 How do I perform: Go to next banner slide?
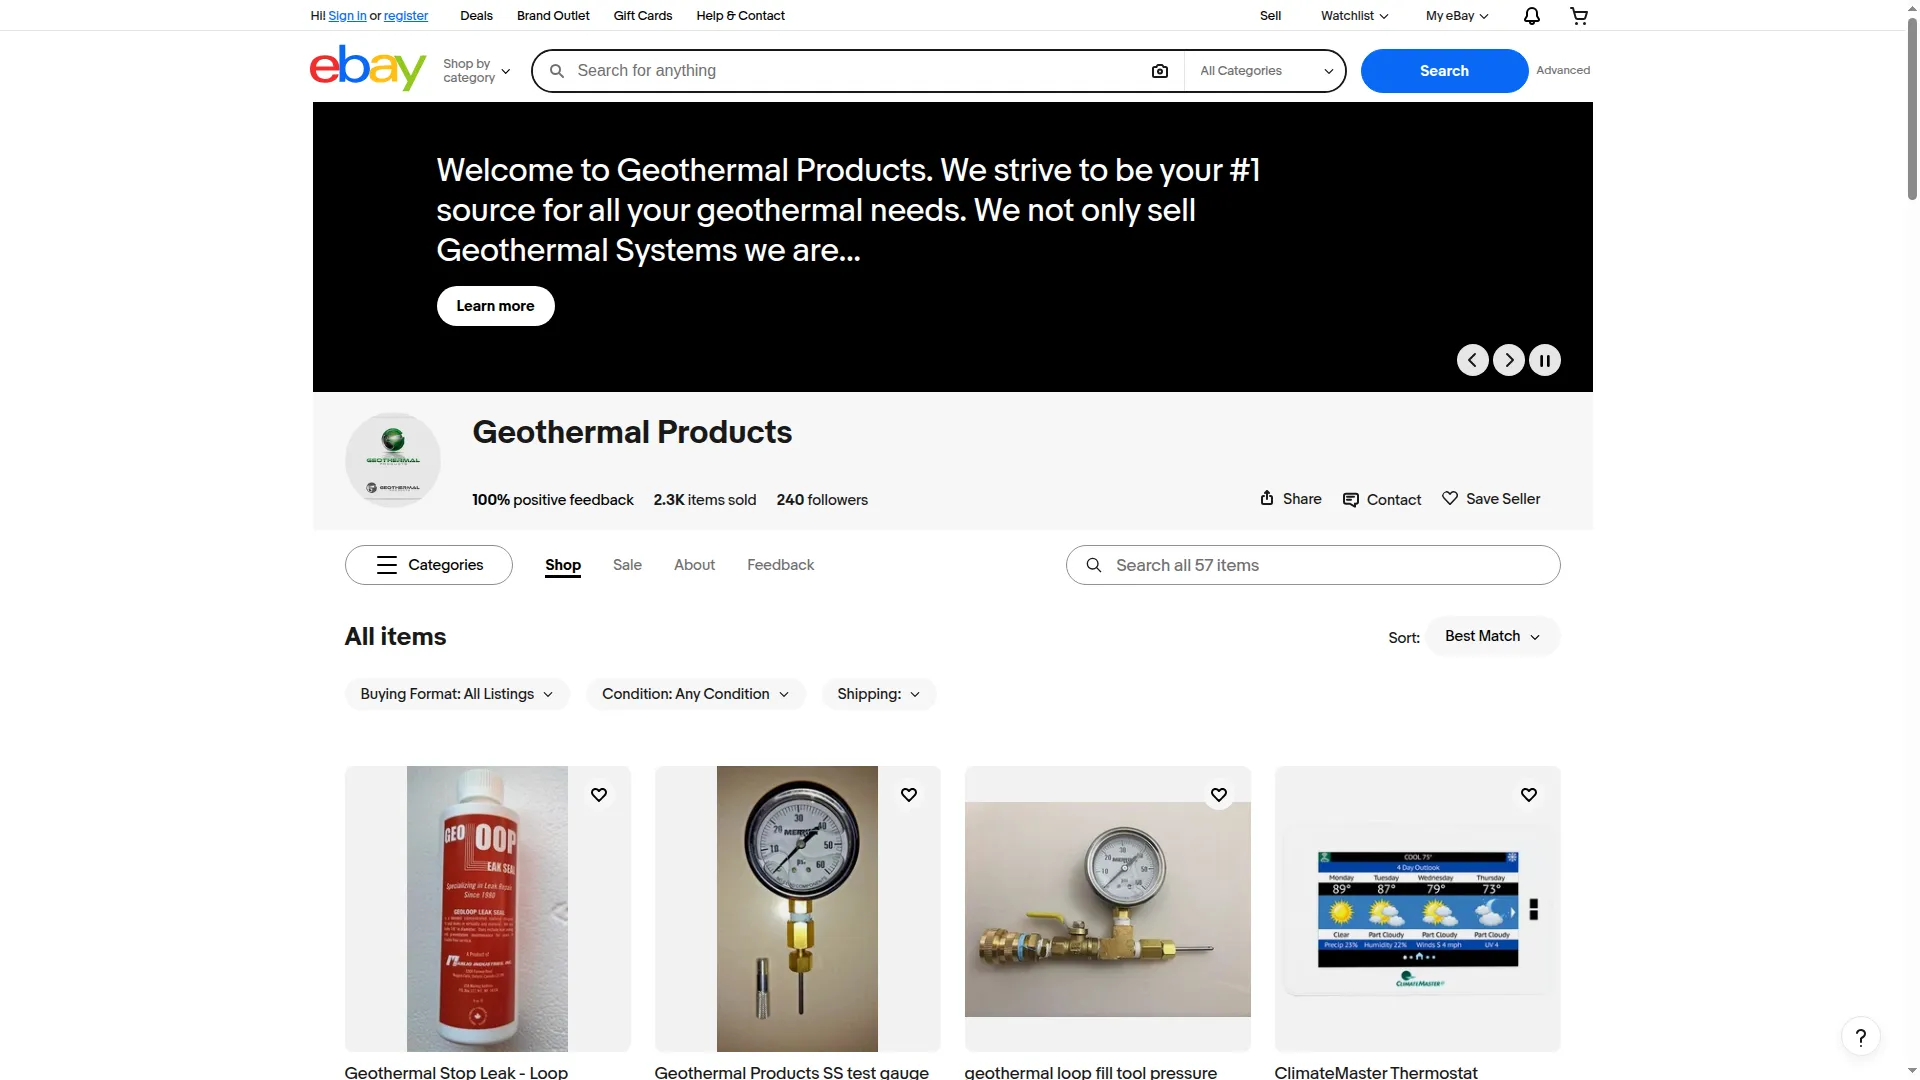(x=1509, y=360)
